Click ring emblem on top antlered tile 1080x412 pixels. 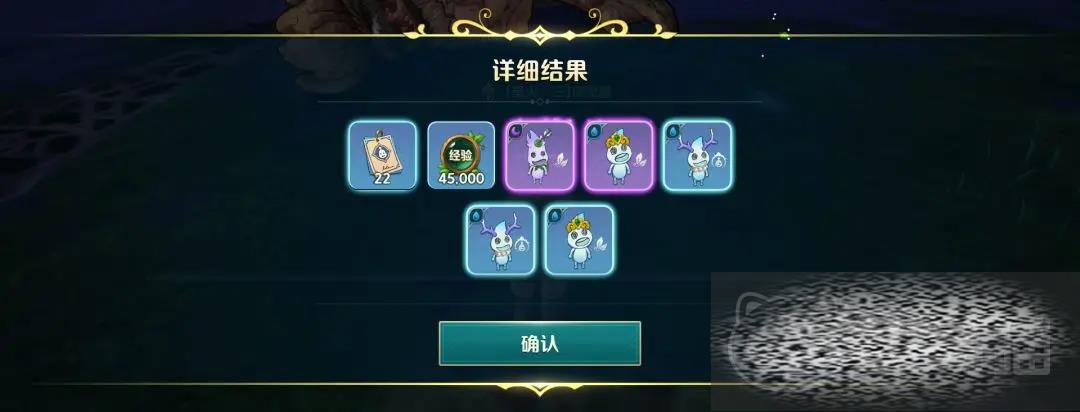pyautogui.click(x=719, y=161)
